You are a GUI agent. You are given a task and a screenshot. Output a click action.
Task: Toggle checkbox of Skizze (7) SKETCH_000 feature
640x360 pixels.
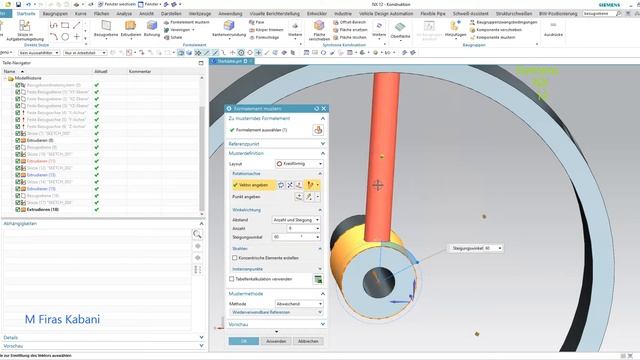coord(18,133)
